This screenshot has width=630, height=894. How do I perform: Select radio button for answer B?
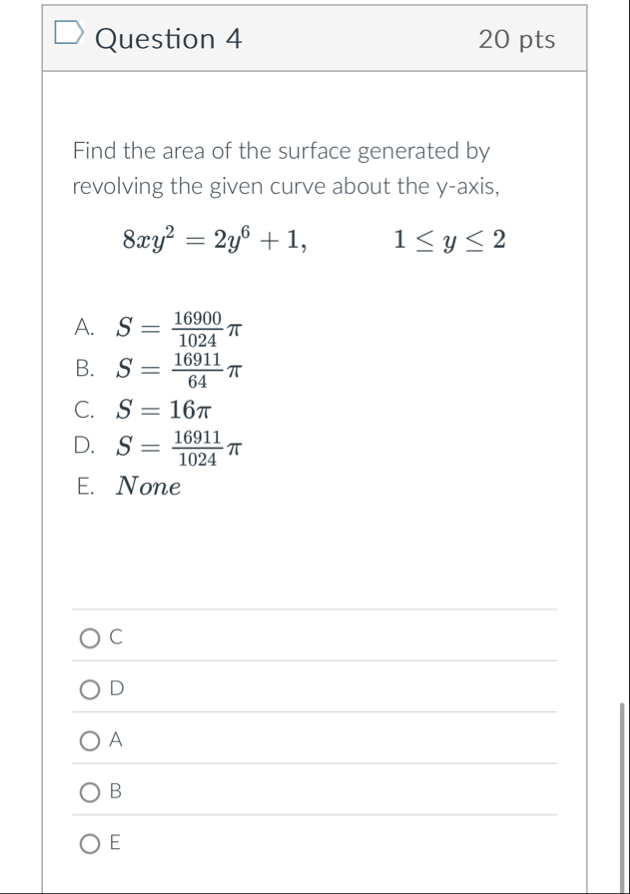[x=91, y=792]
